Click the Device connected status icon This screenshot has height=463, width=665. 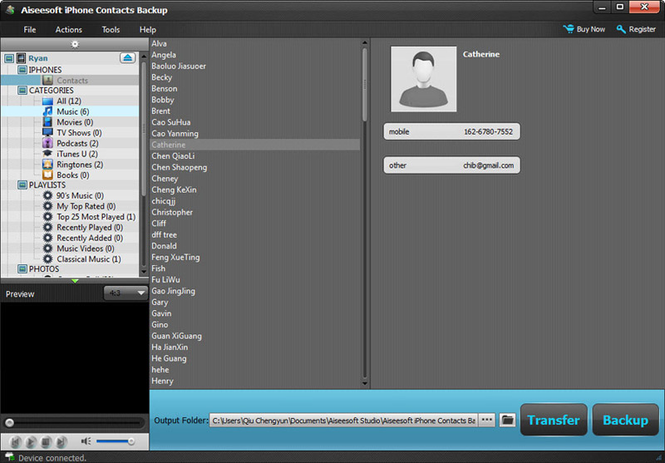pos(9,457)
